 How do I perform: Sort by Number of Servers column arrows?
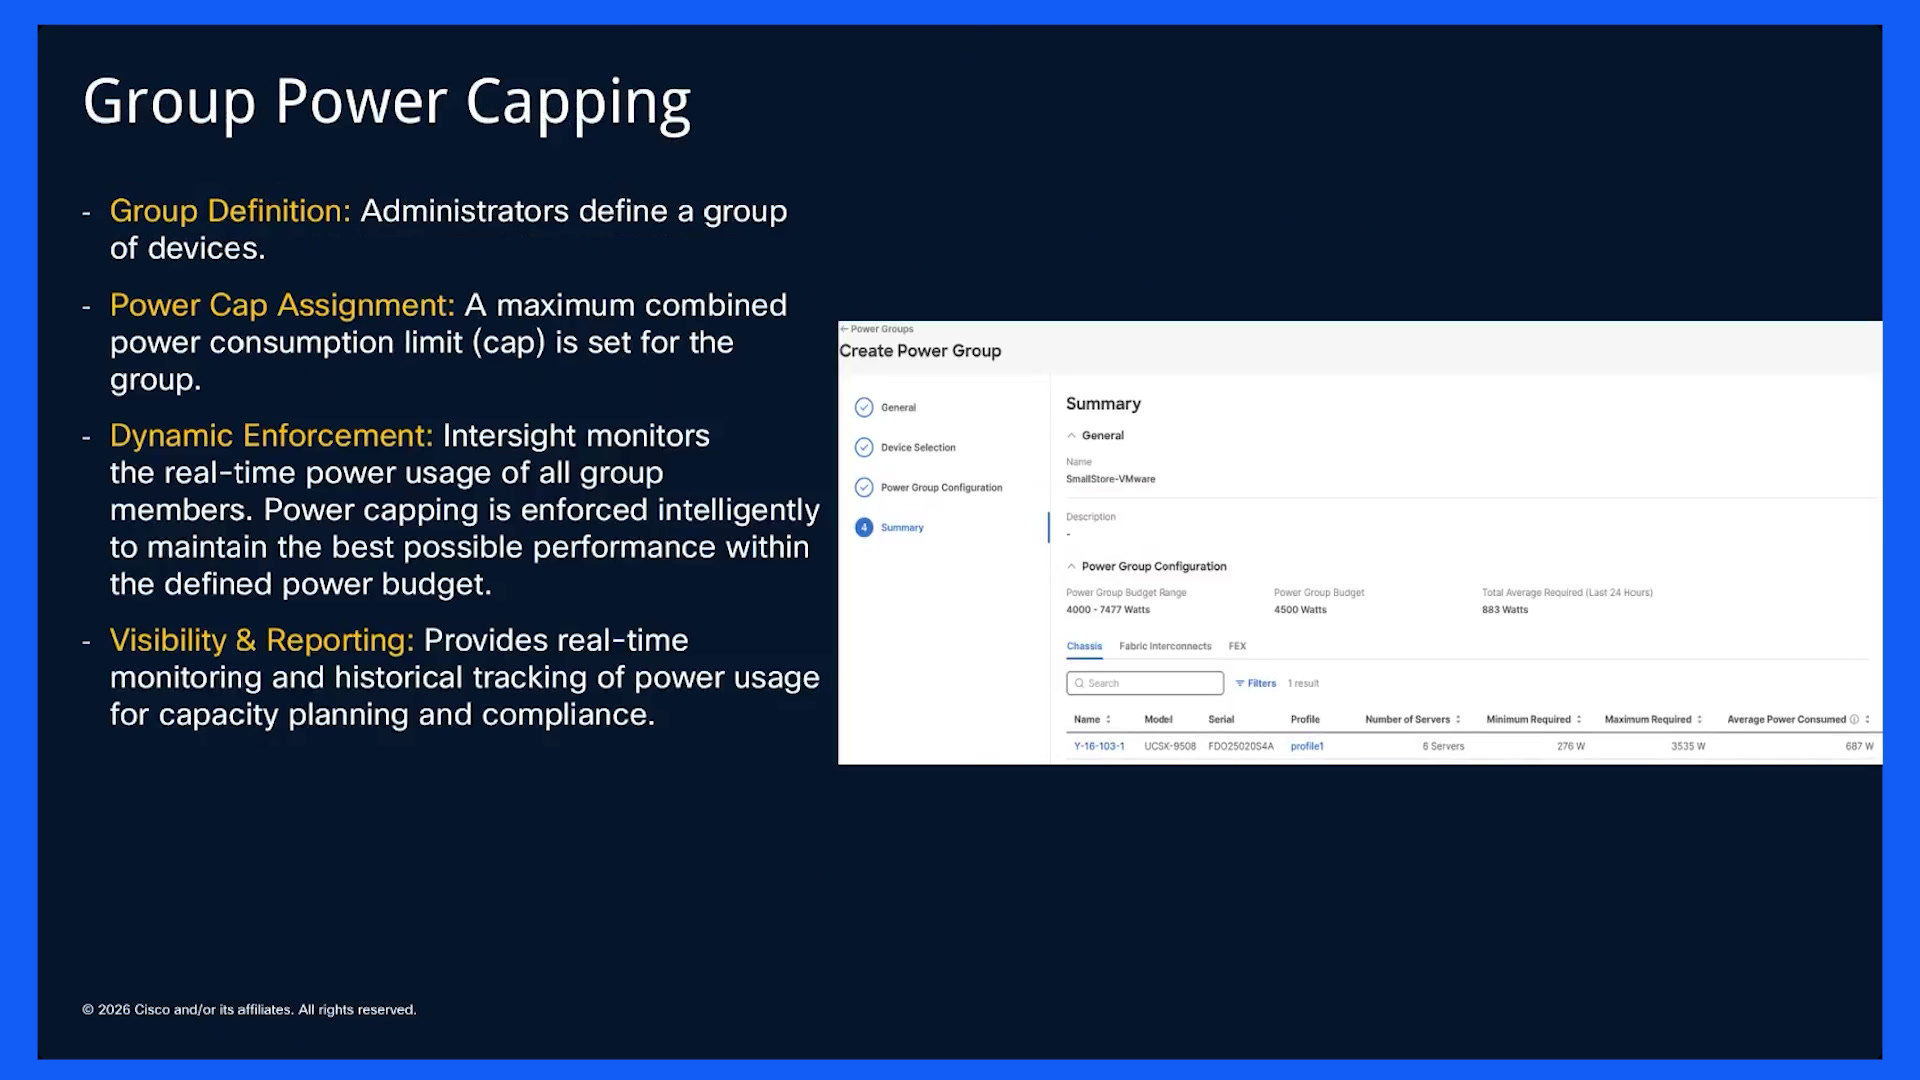point(1458,719)
